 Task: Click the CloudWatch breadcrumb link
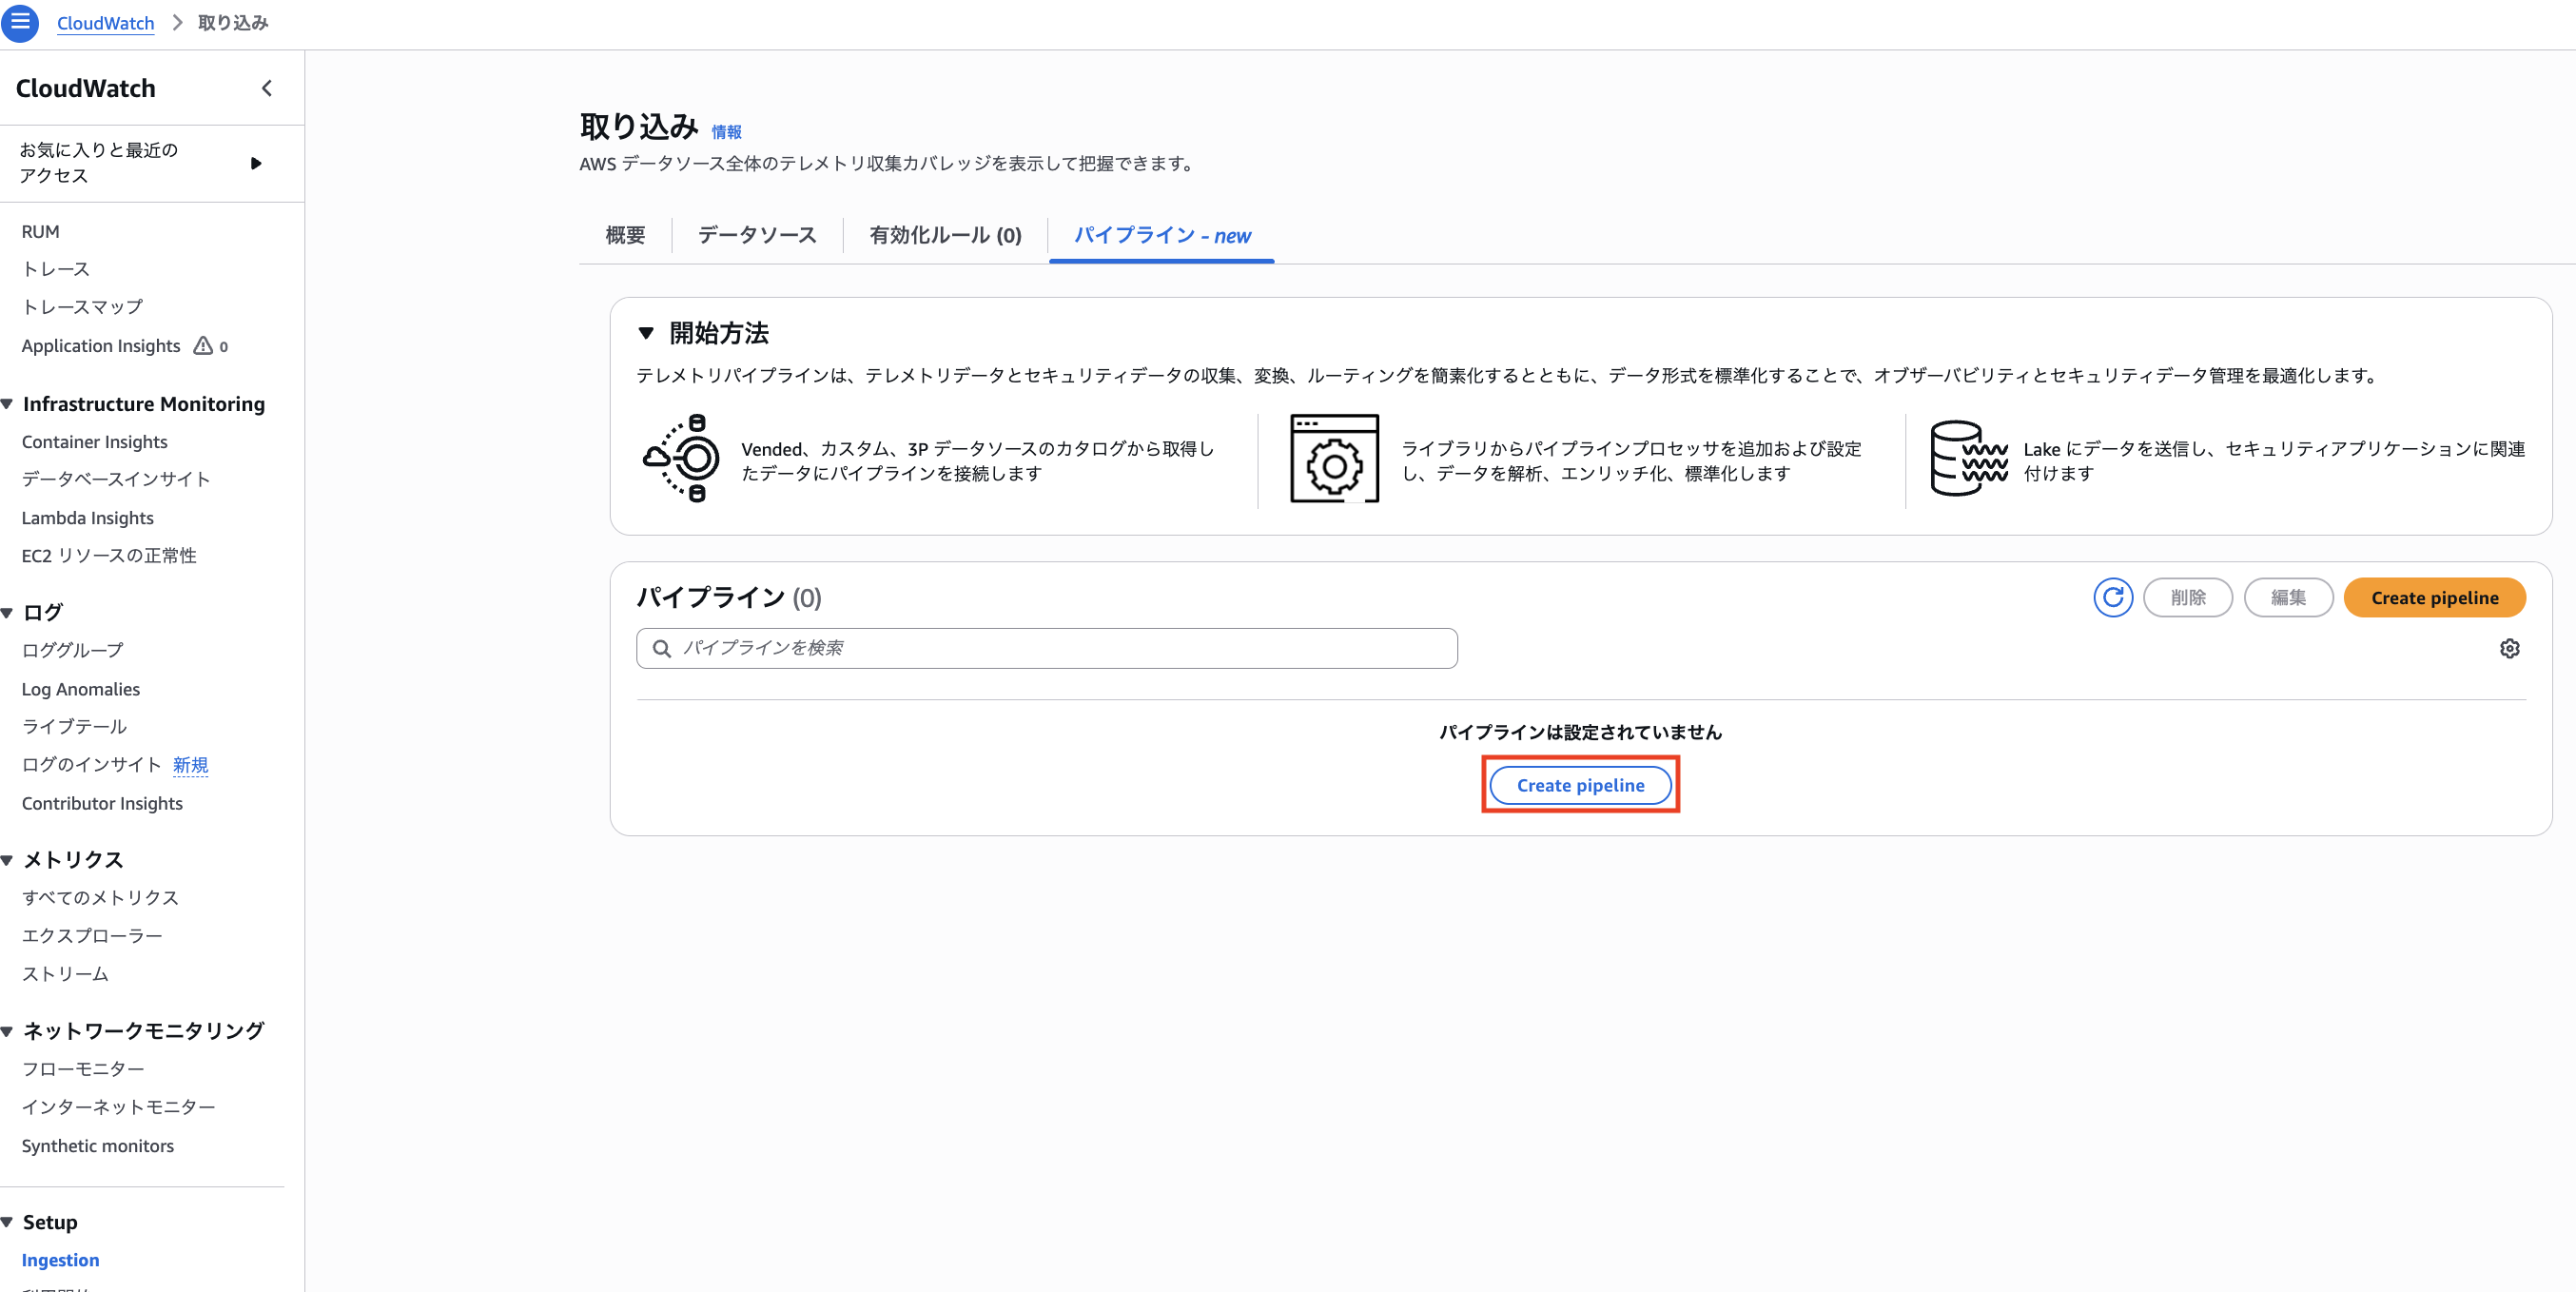(x=105, y=22)
